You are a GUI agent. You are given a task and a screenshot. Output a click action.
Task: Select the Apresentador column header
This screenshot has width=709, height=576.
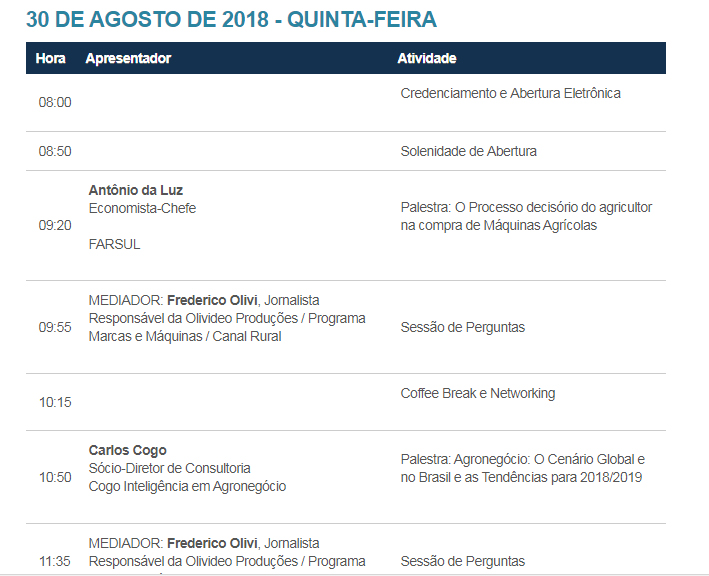128,59
